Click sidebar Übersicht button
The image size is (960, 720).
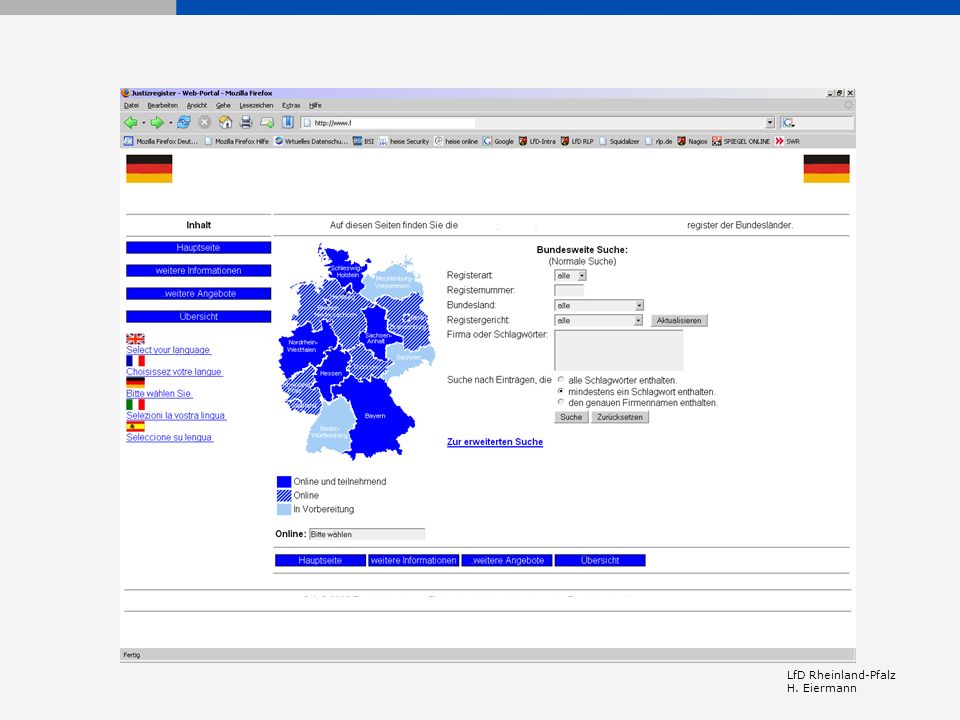pos(198,317)
